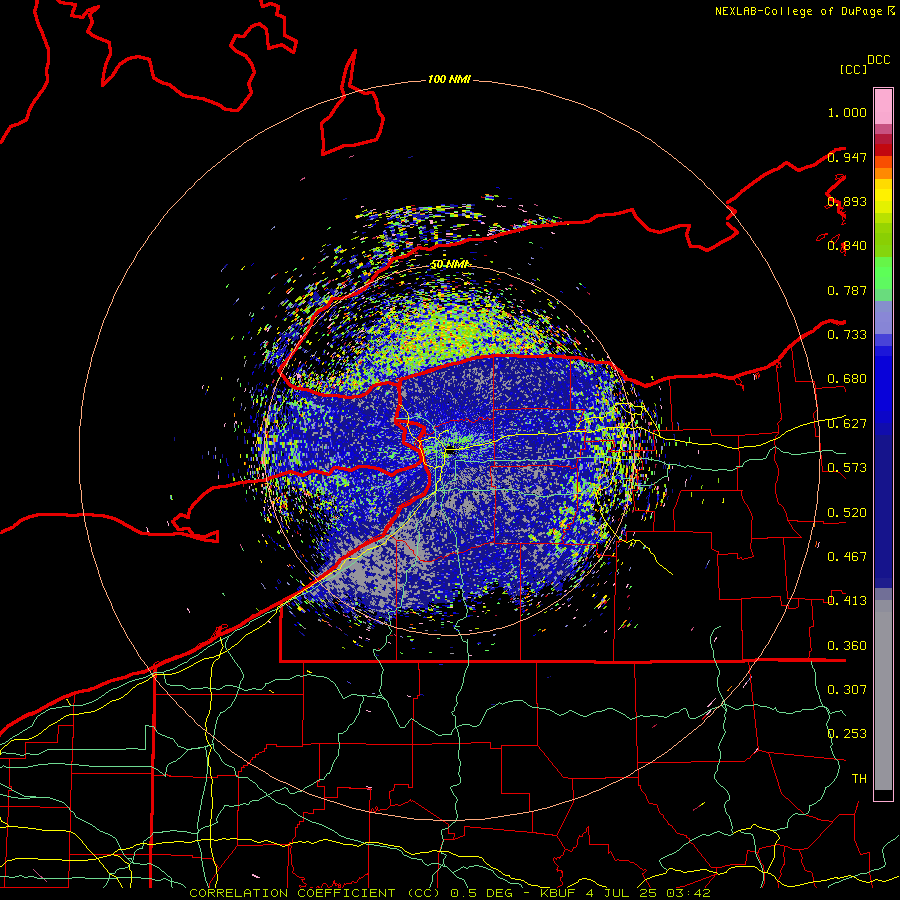Click the NEXLAB-College of DuPage header text
The height and width of the screenshot is (900, 900).
[x=799, y=11]
